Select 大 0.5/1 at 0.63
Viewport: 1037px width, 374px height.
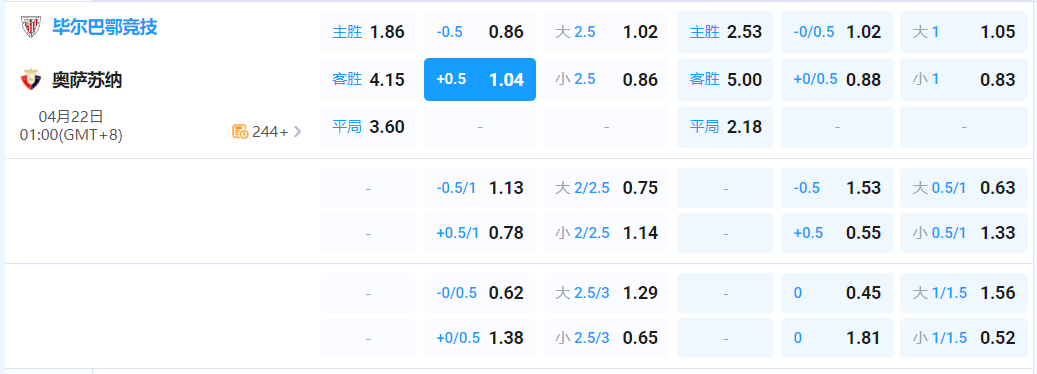[x=964, y=188]
